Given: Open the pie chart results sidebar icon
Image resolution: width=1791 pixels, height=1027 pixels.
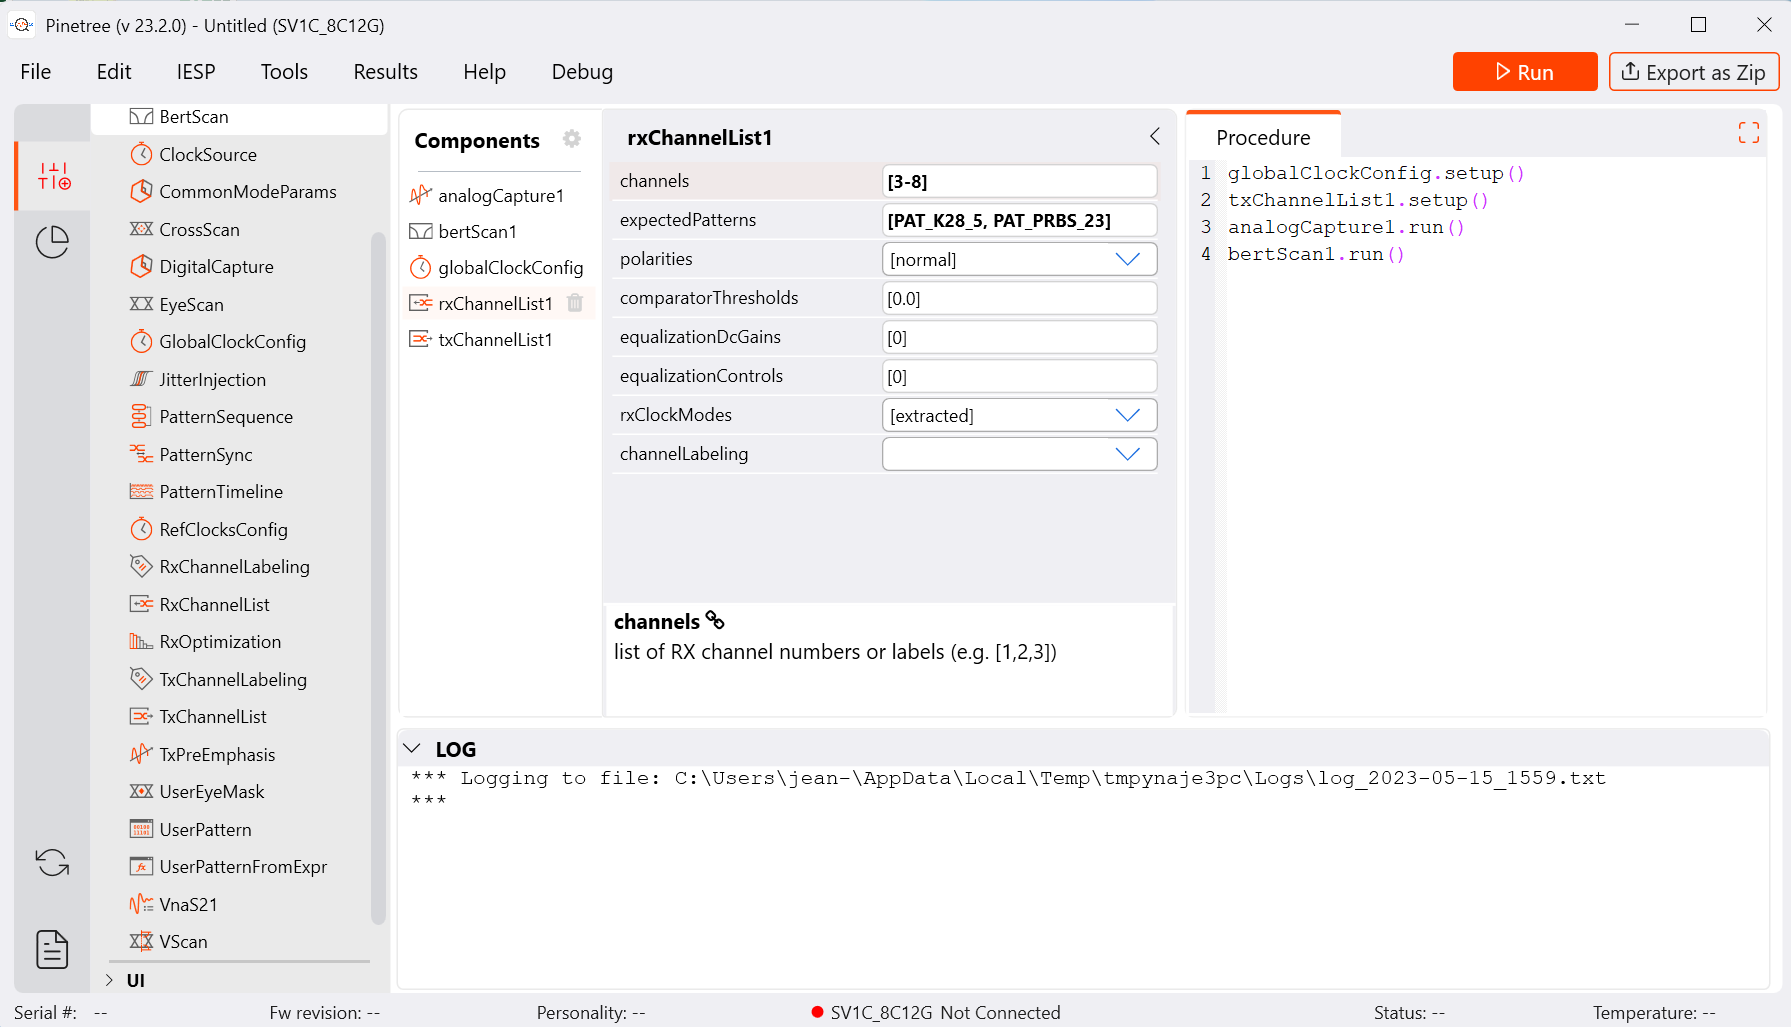Looking at the screenshot, I should point(52,242).
